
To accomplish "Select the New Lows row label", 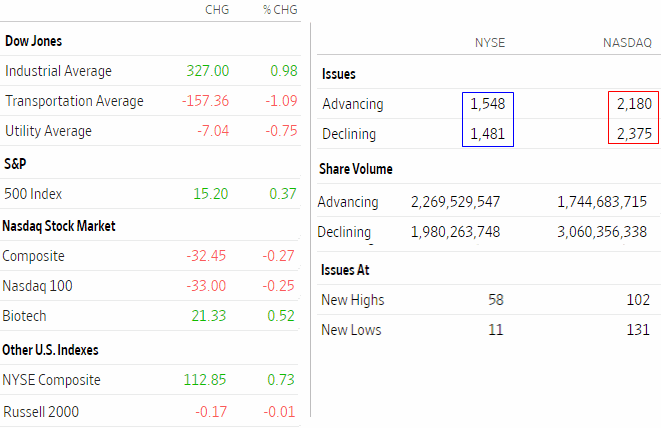I will (350, 330).
